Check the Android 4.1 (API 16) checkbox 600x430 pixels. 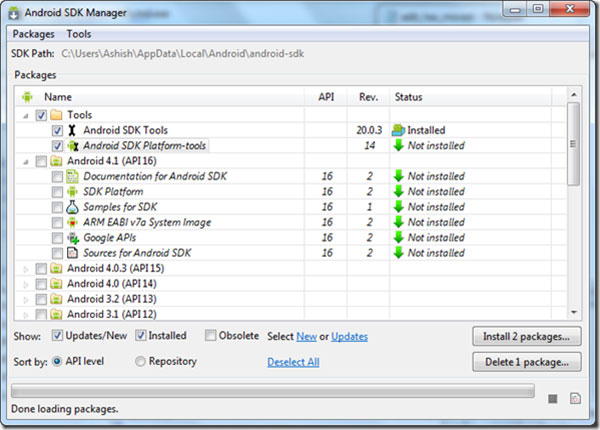click(41, 161)
